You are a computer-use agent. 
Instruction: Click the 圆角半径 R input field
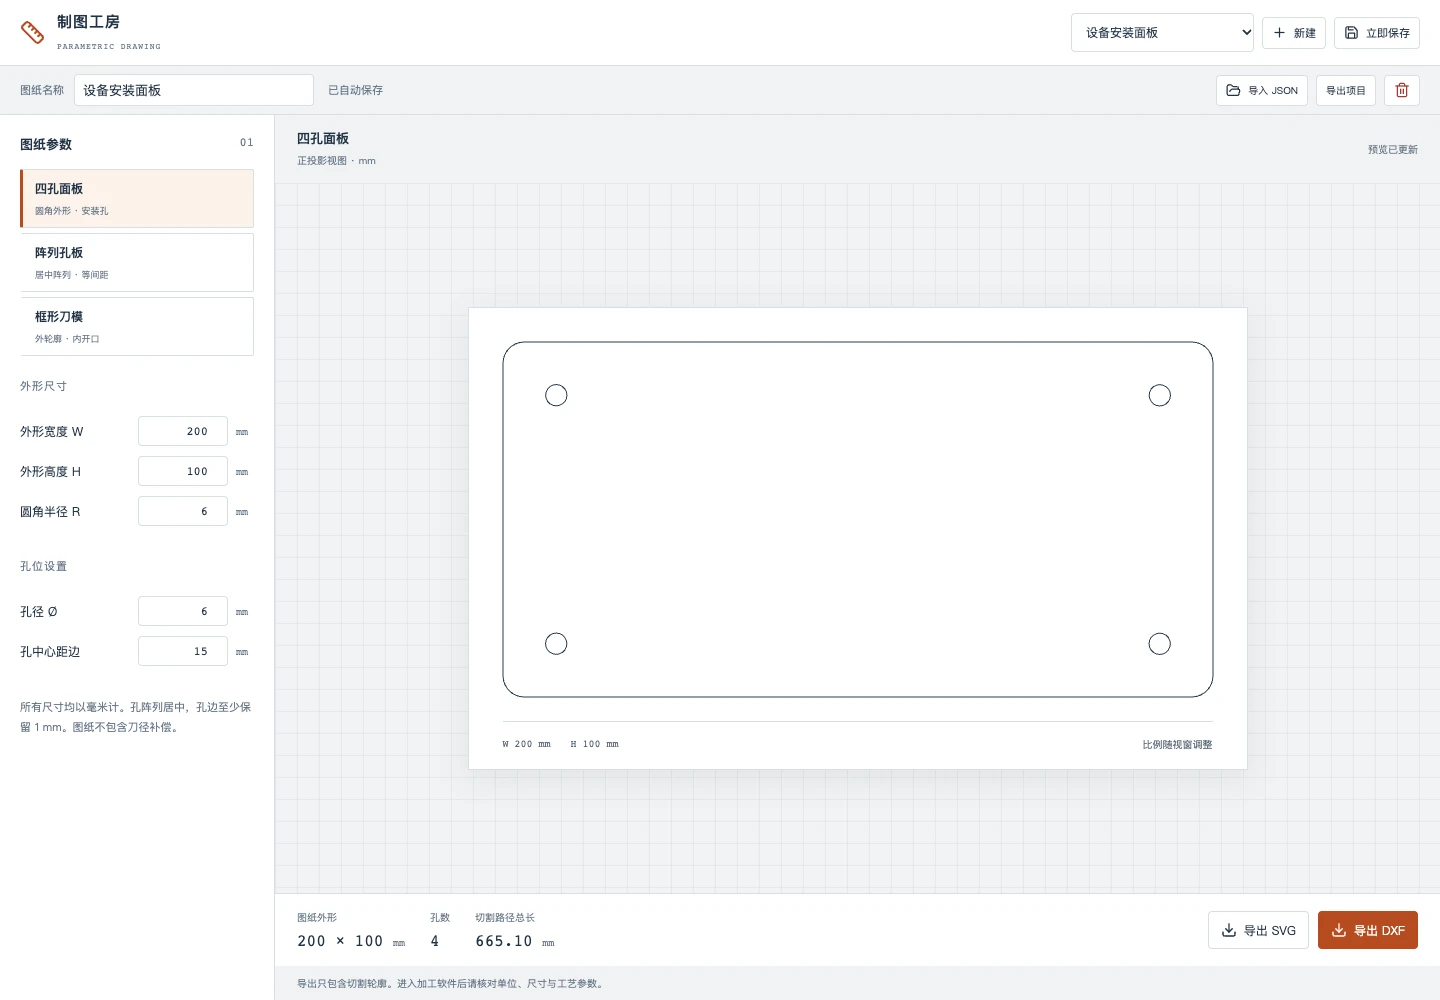tap(183, 511)
